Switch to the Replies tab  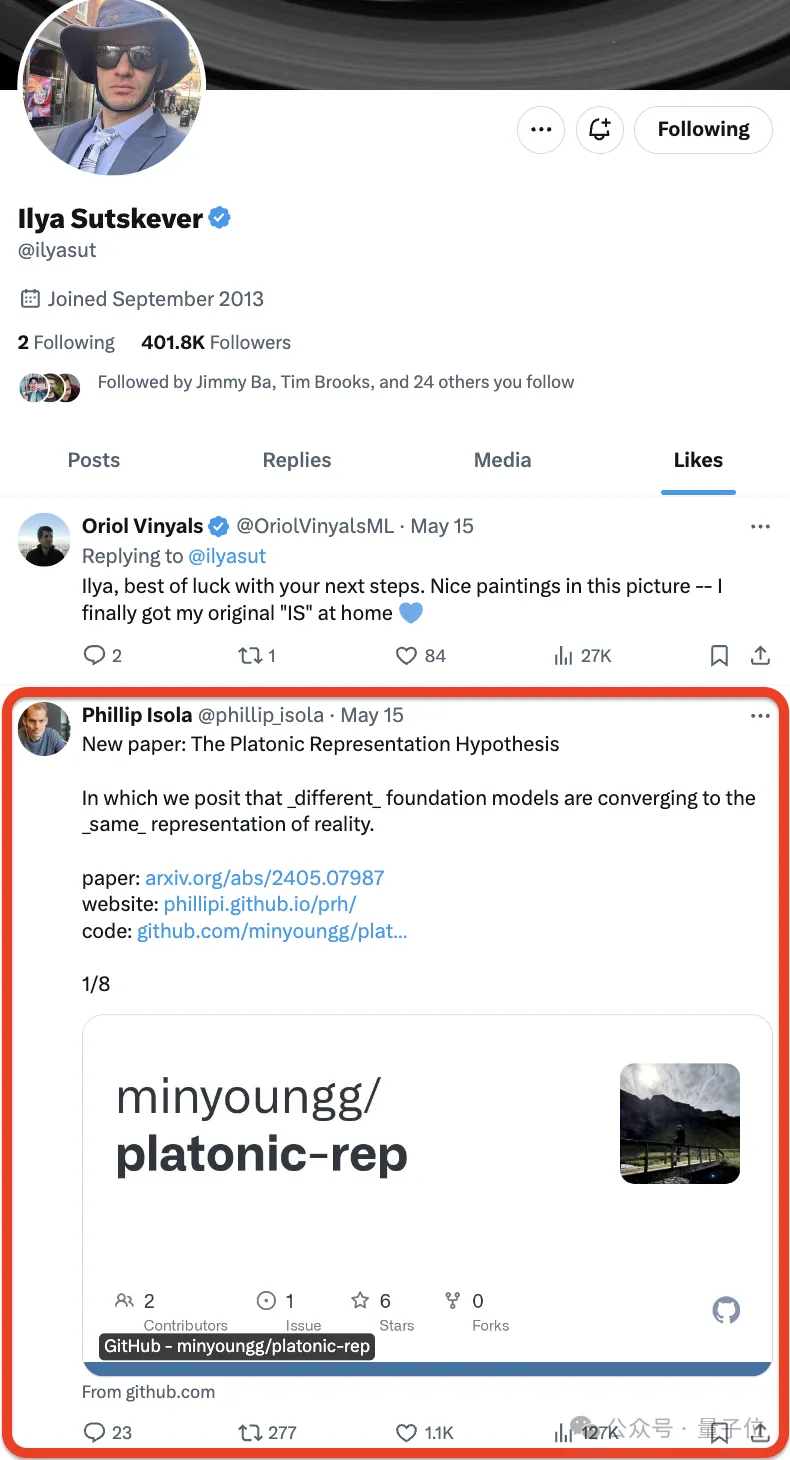tap(296, 460)
